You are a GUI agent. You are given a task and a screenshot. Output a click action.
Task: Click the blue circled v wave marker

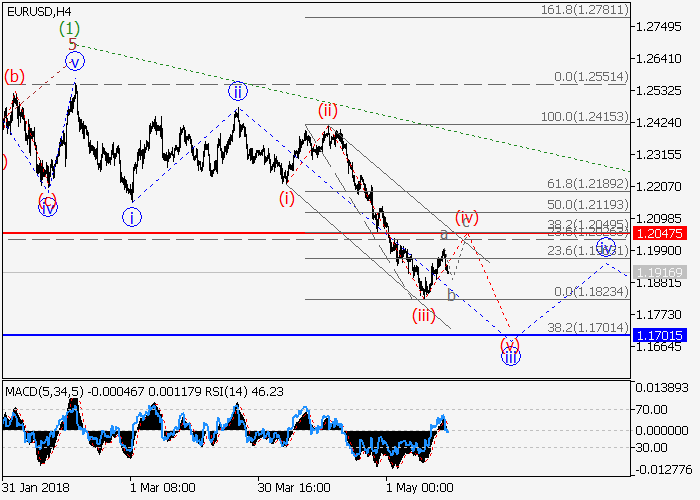click(75, 62)
